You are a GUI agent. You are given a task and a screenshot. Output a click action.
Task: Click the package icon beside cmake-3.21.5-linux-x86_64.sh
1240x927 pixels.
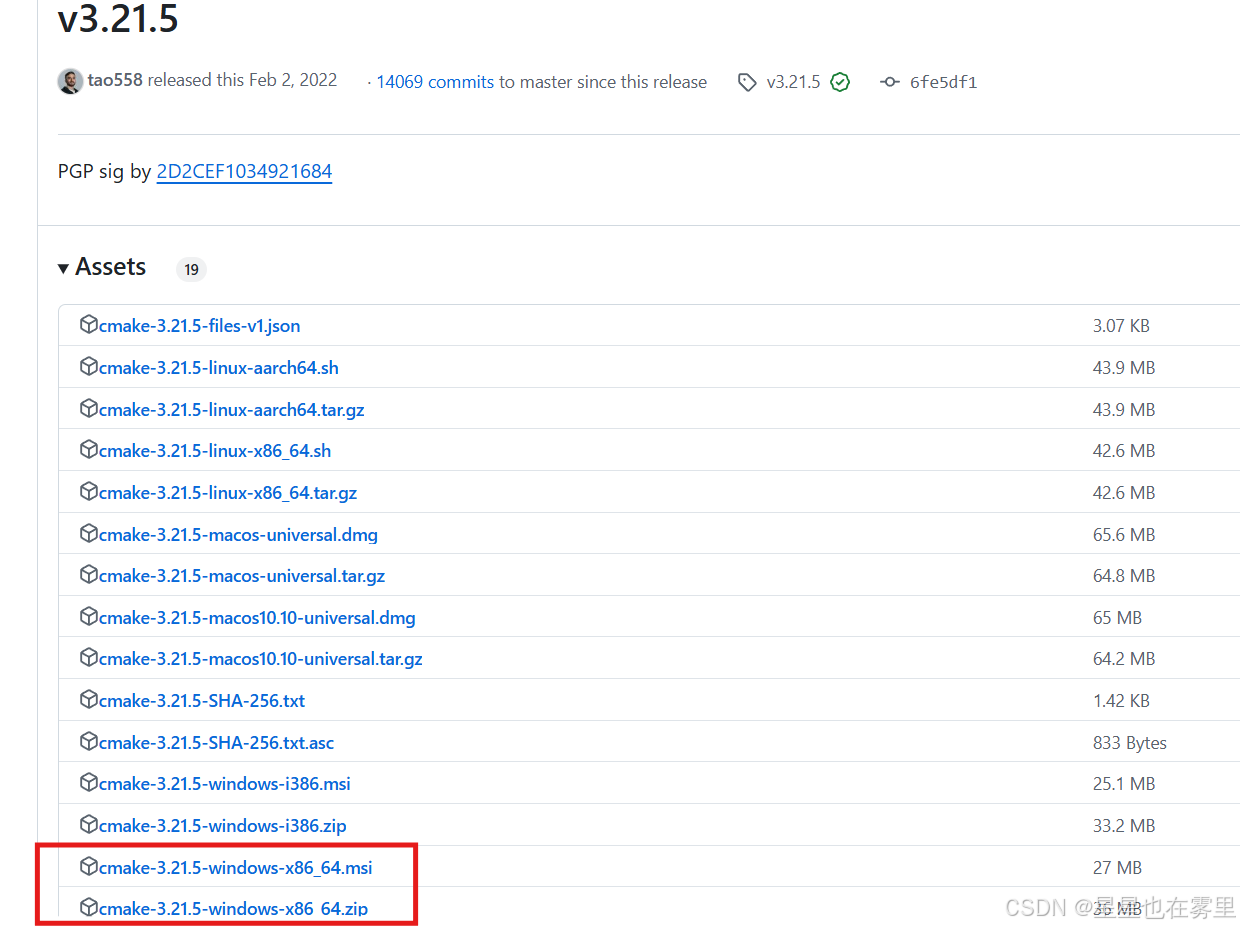coord(89,450)
